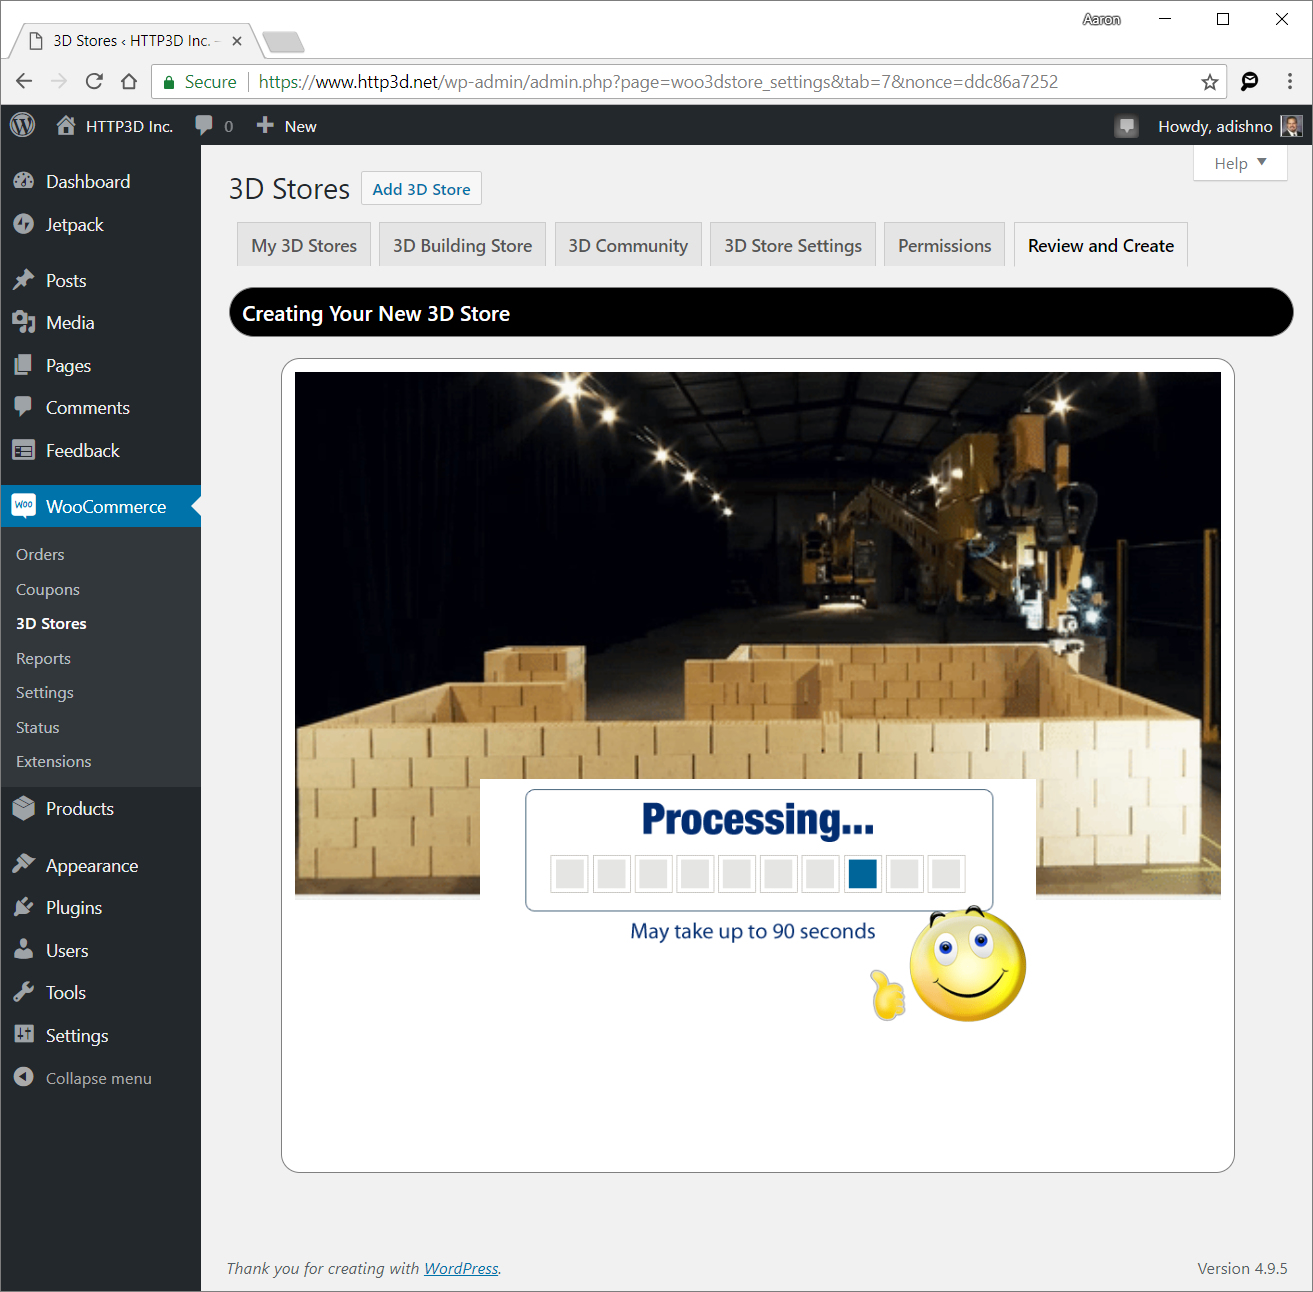1313x1292 pixels.
Task: Reload the page in the browser
Action: pos(94,82)
